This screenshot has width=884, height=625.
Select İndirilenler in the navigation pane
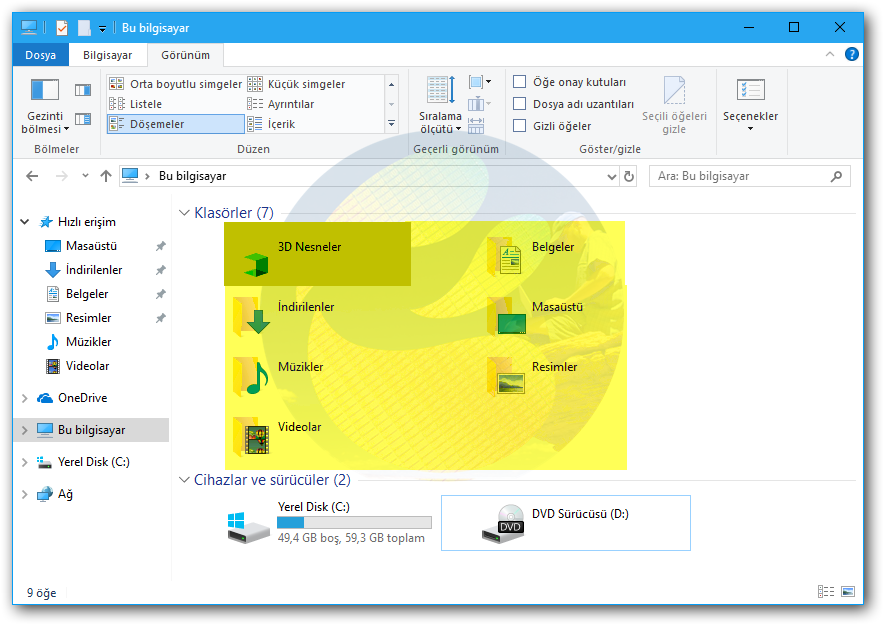94,270
